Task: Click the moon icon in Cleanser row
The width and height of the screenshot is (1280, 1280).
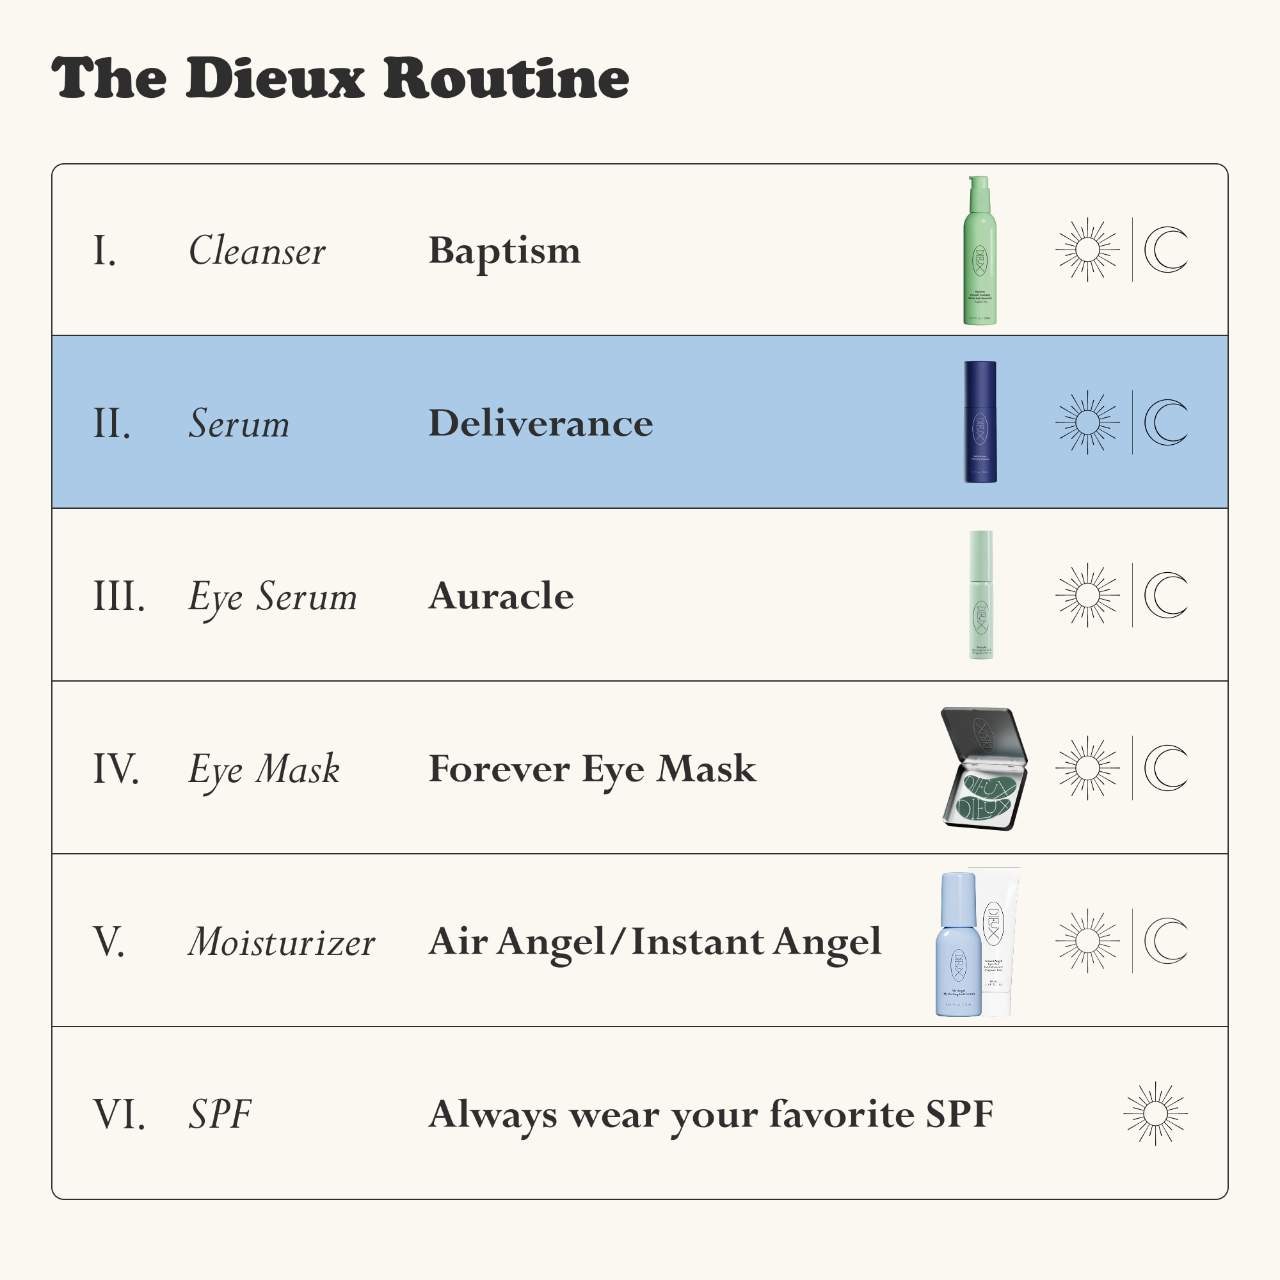Action: pos(1165,250)
